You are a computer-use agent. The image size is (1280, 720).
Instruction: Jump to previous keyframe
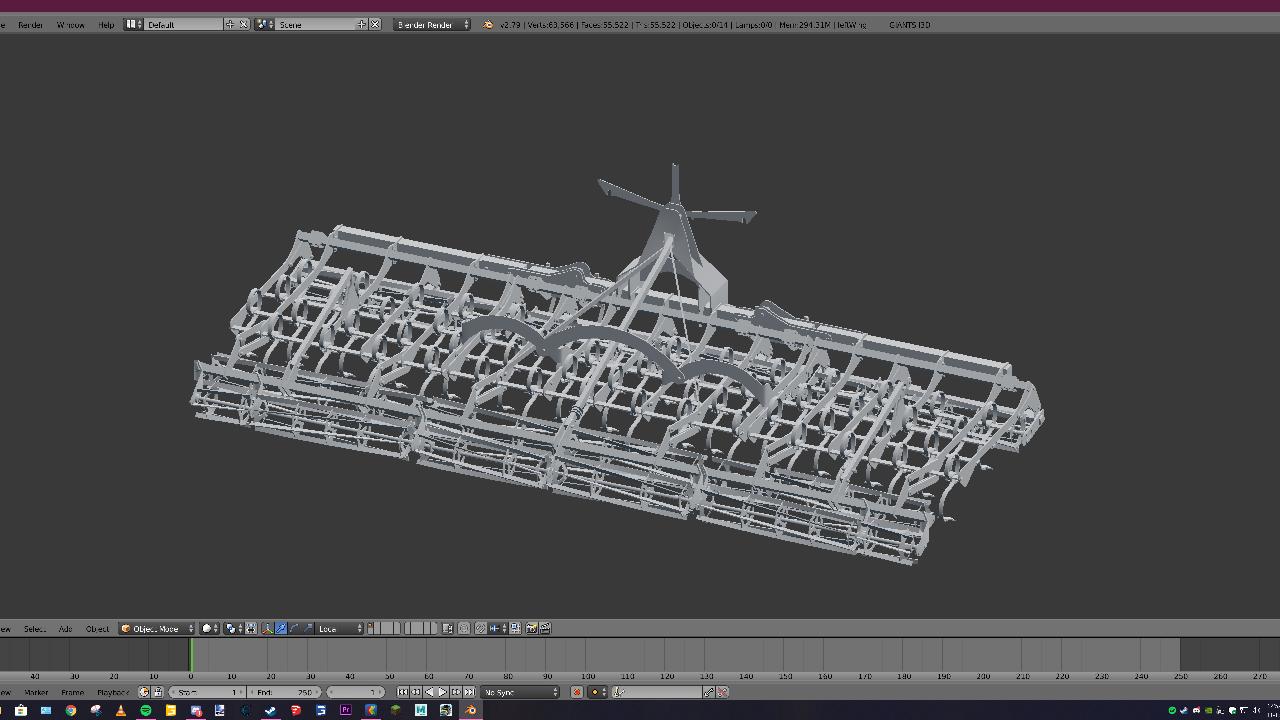(416, 692)
